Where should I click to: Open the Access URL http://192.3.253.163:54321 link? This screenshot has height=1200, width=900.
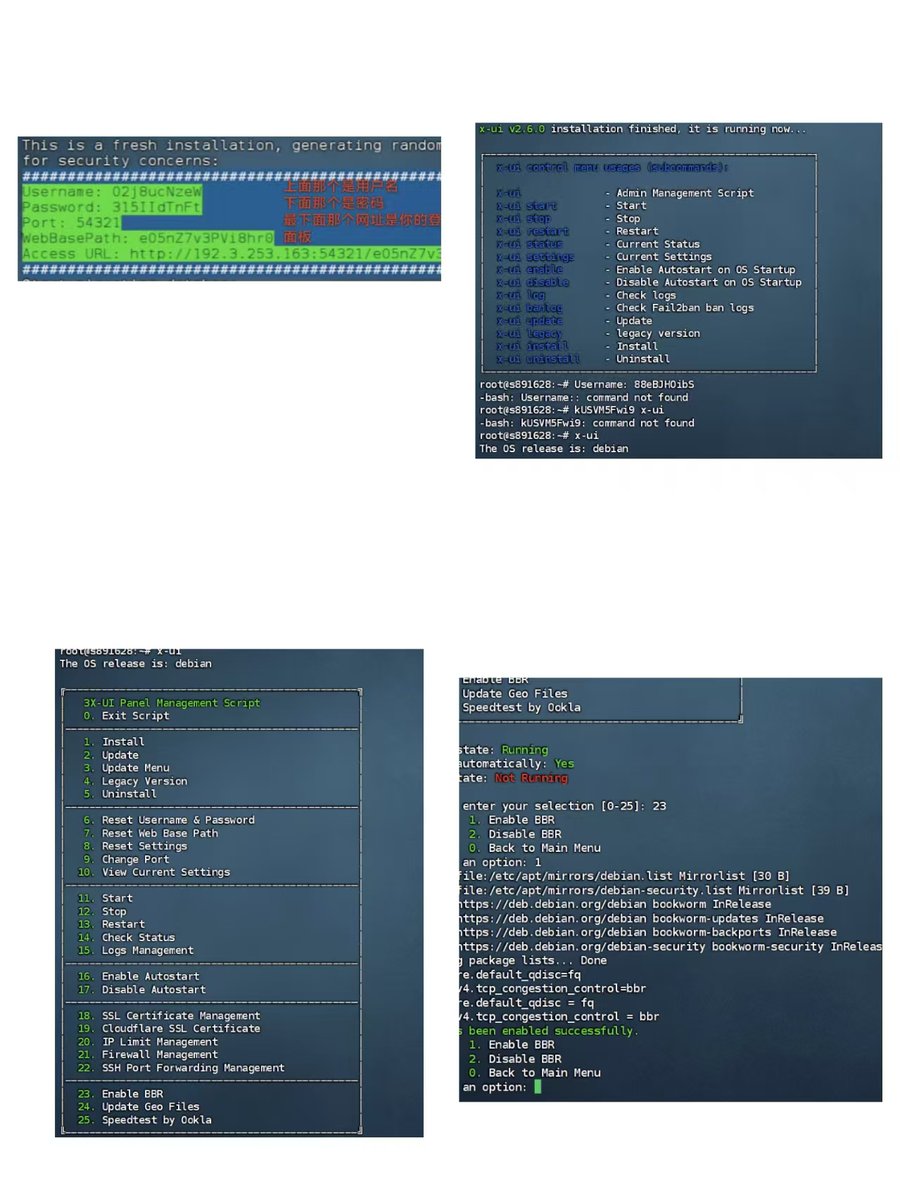point(231,254)
